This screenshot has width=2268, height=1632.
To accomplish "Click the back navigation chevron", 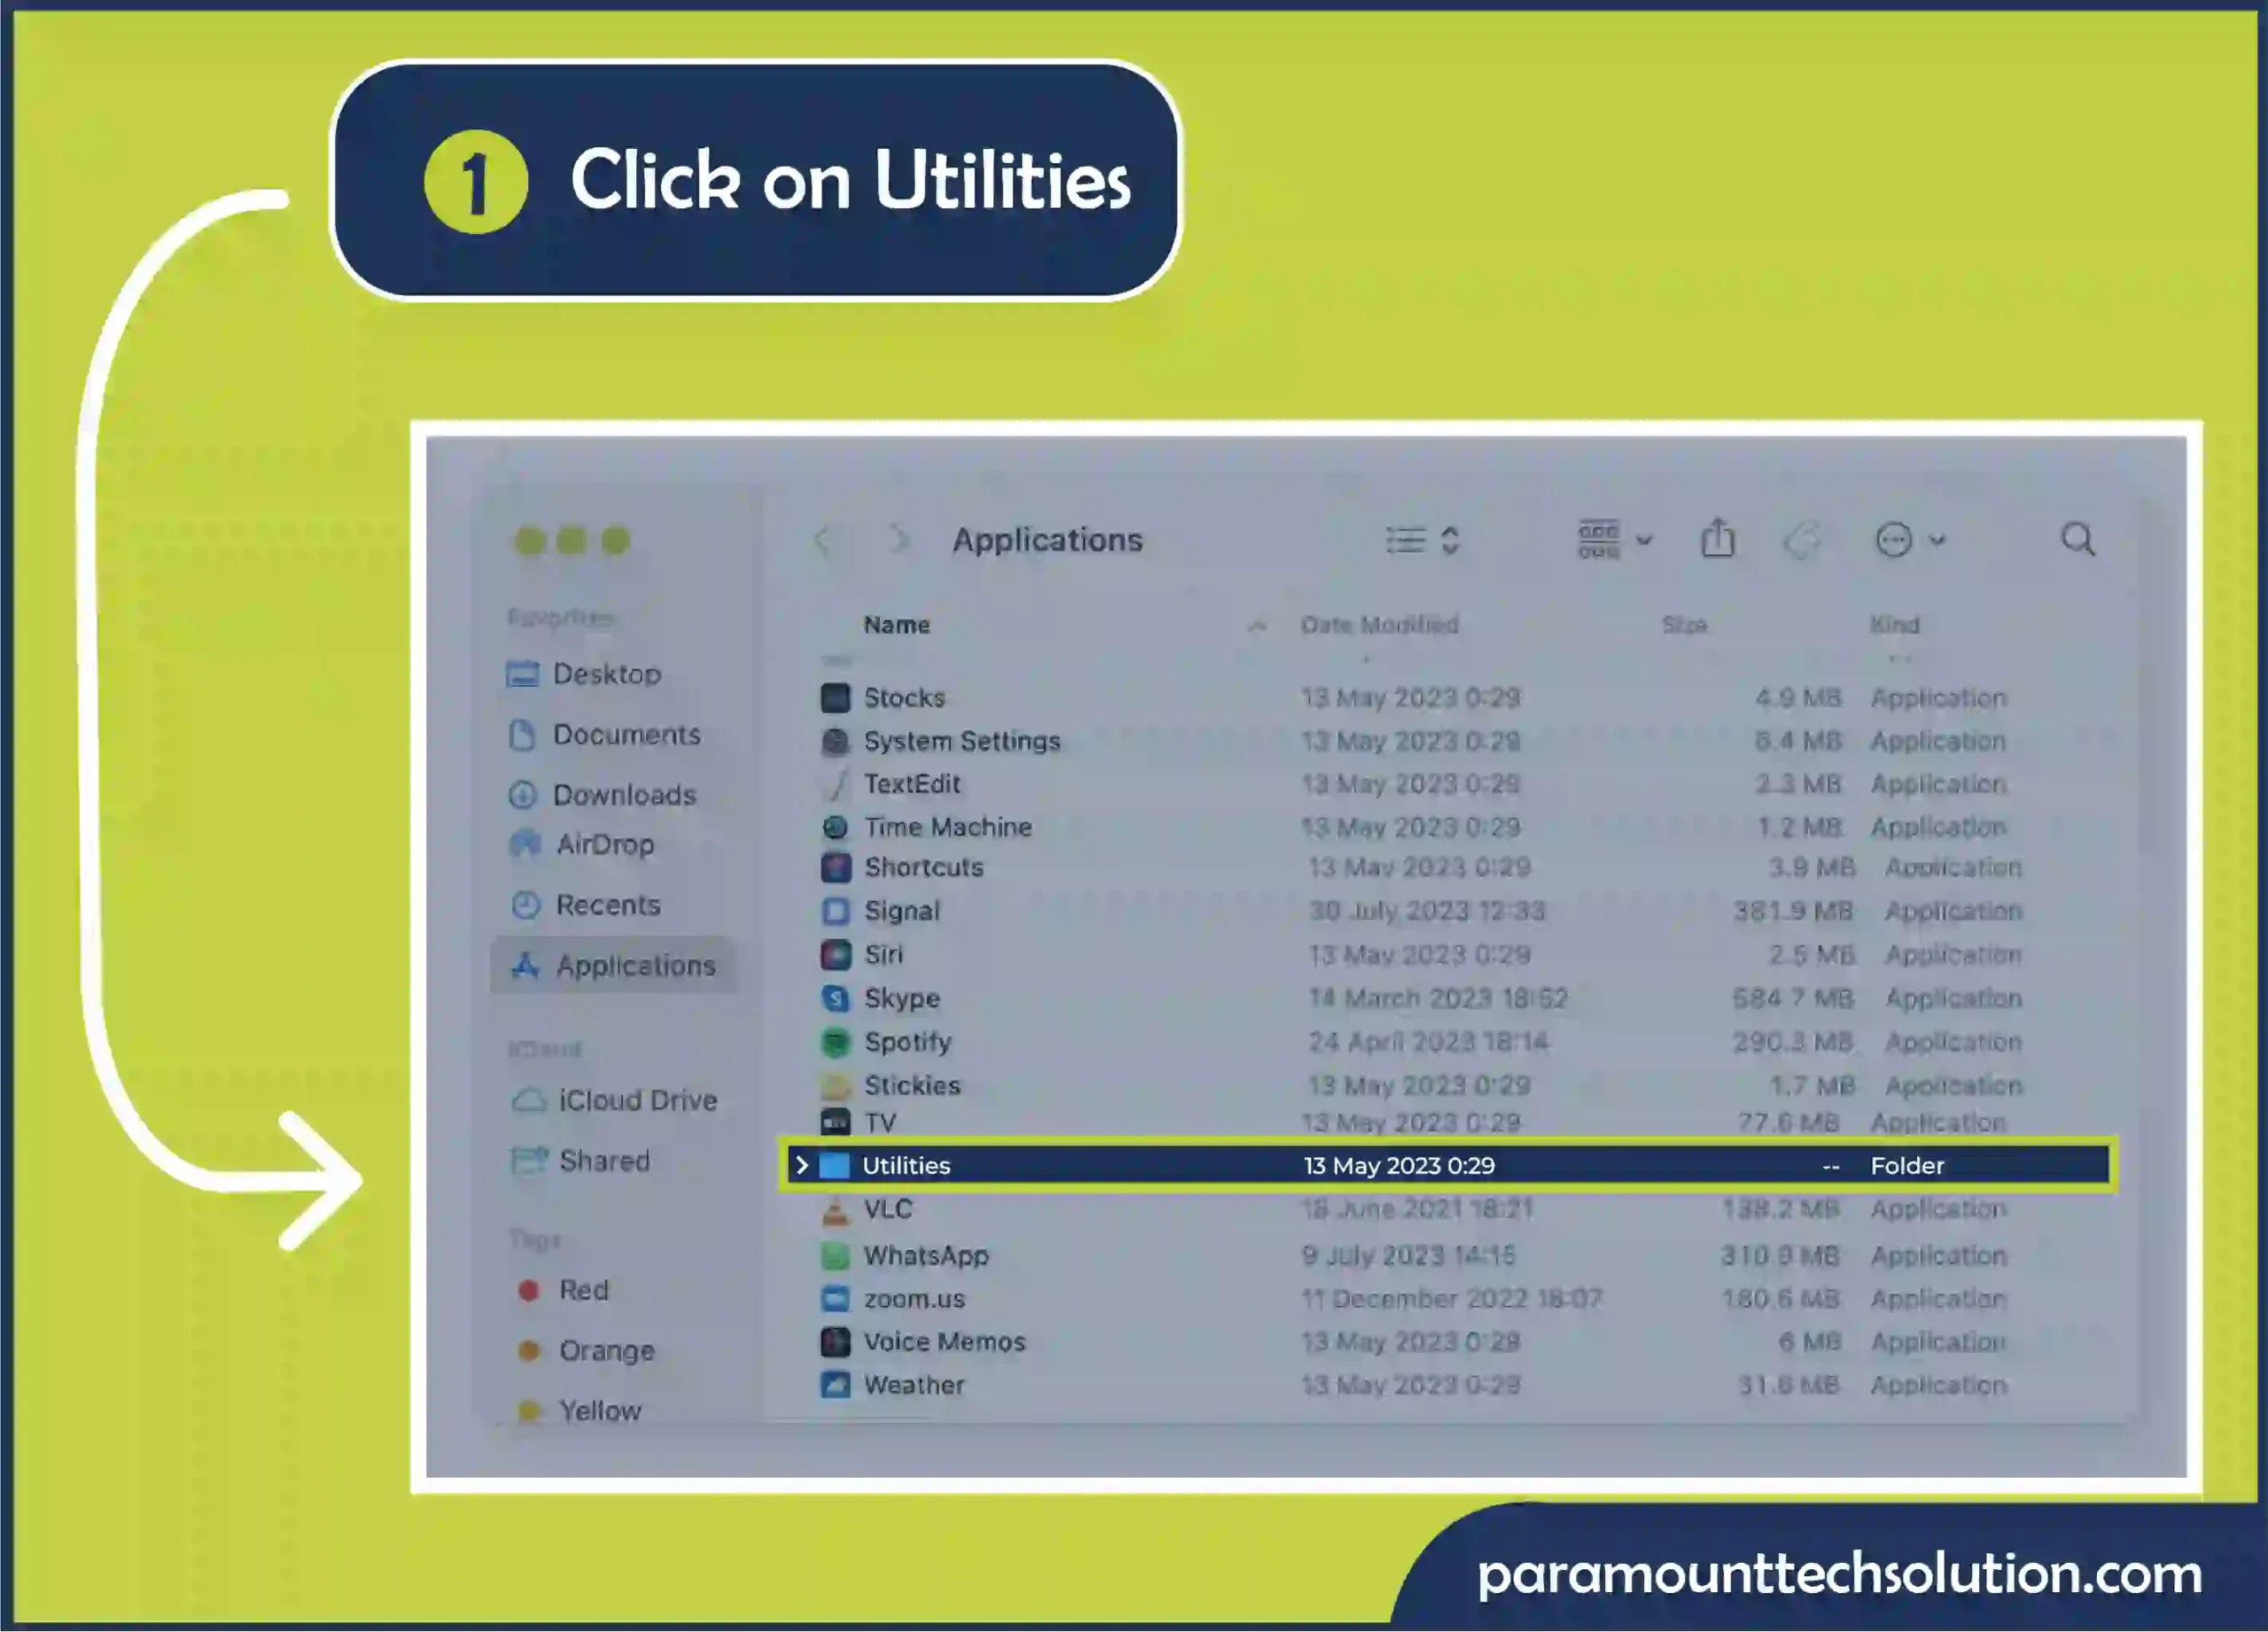I will tap(822, 540).
